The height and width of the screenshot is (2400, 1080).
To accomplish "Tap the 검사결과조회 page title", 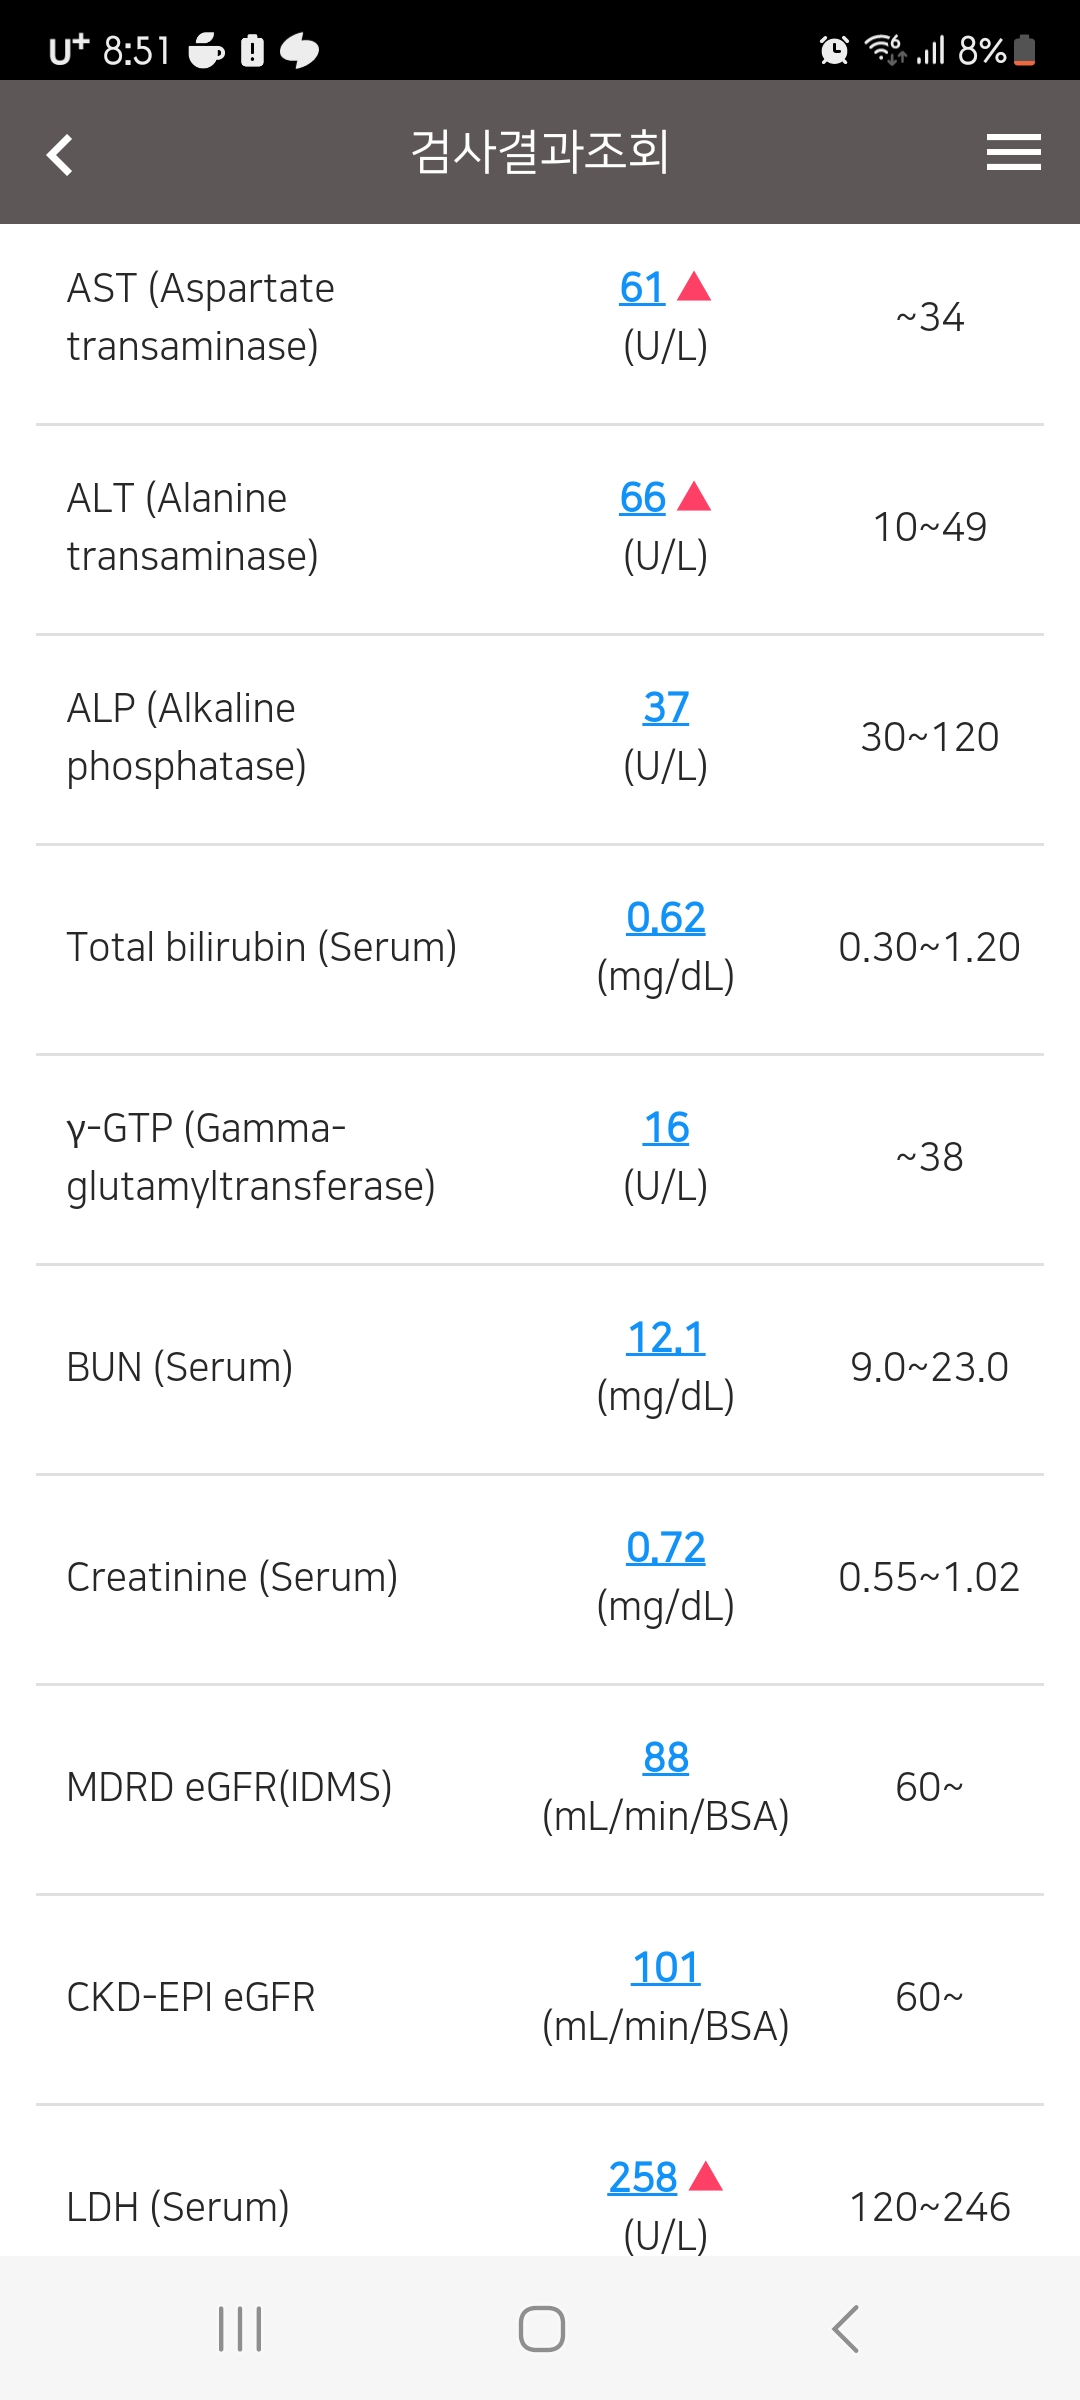I will click(x=540, y=152).
